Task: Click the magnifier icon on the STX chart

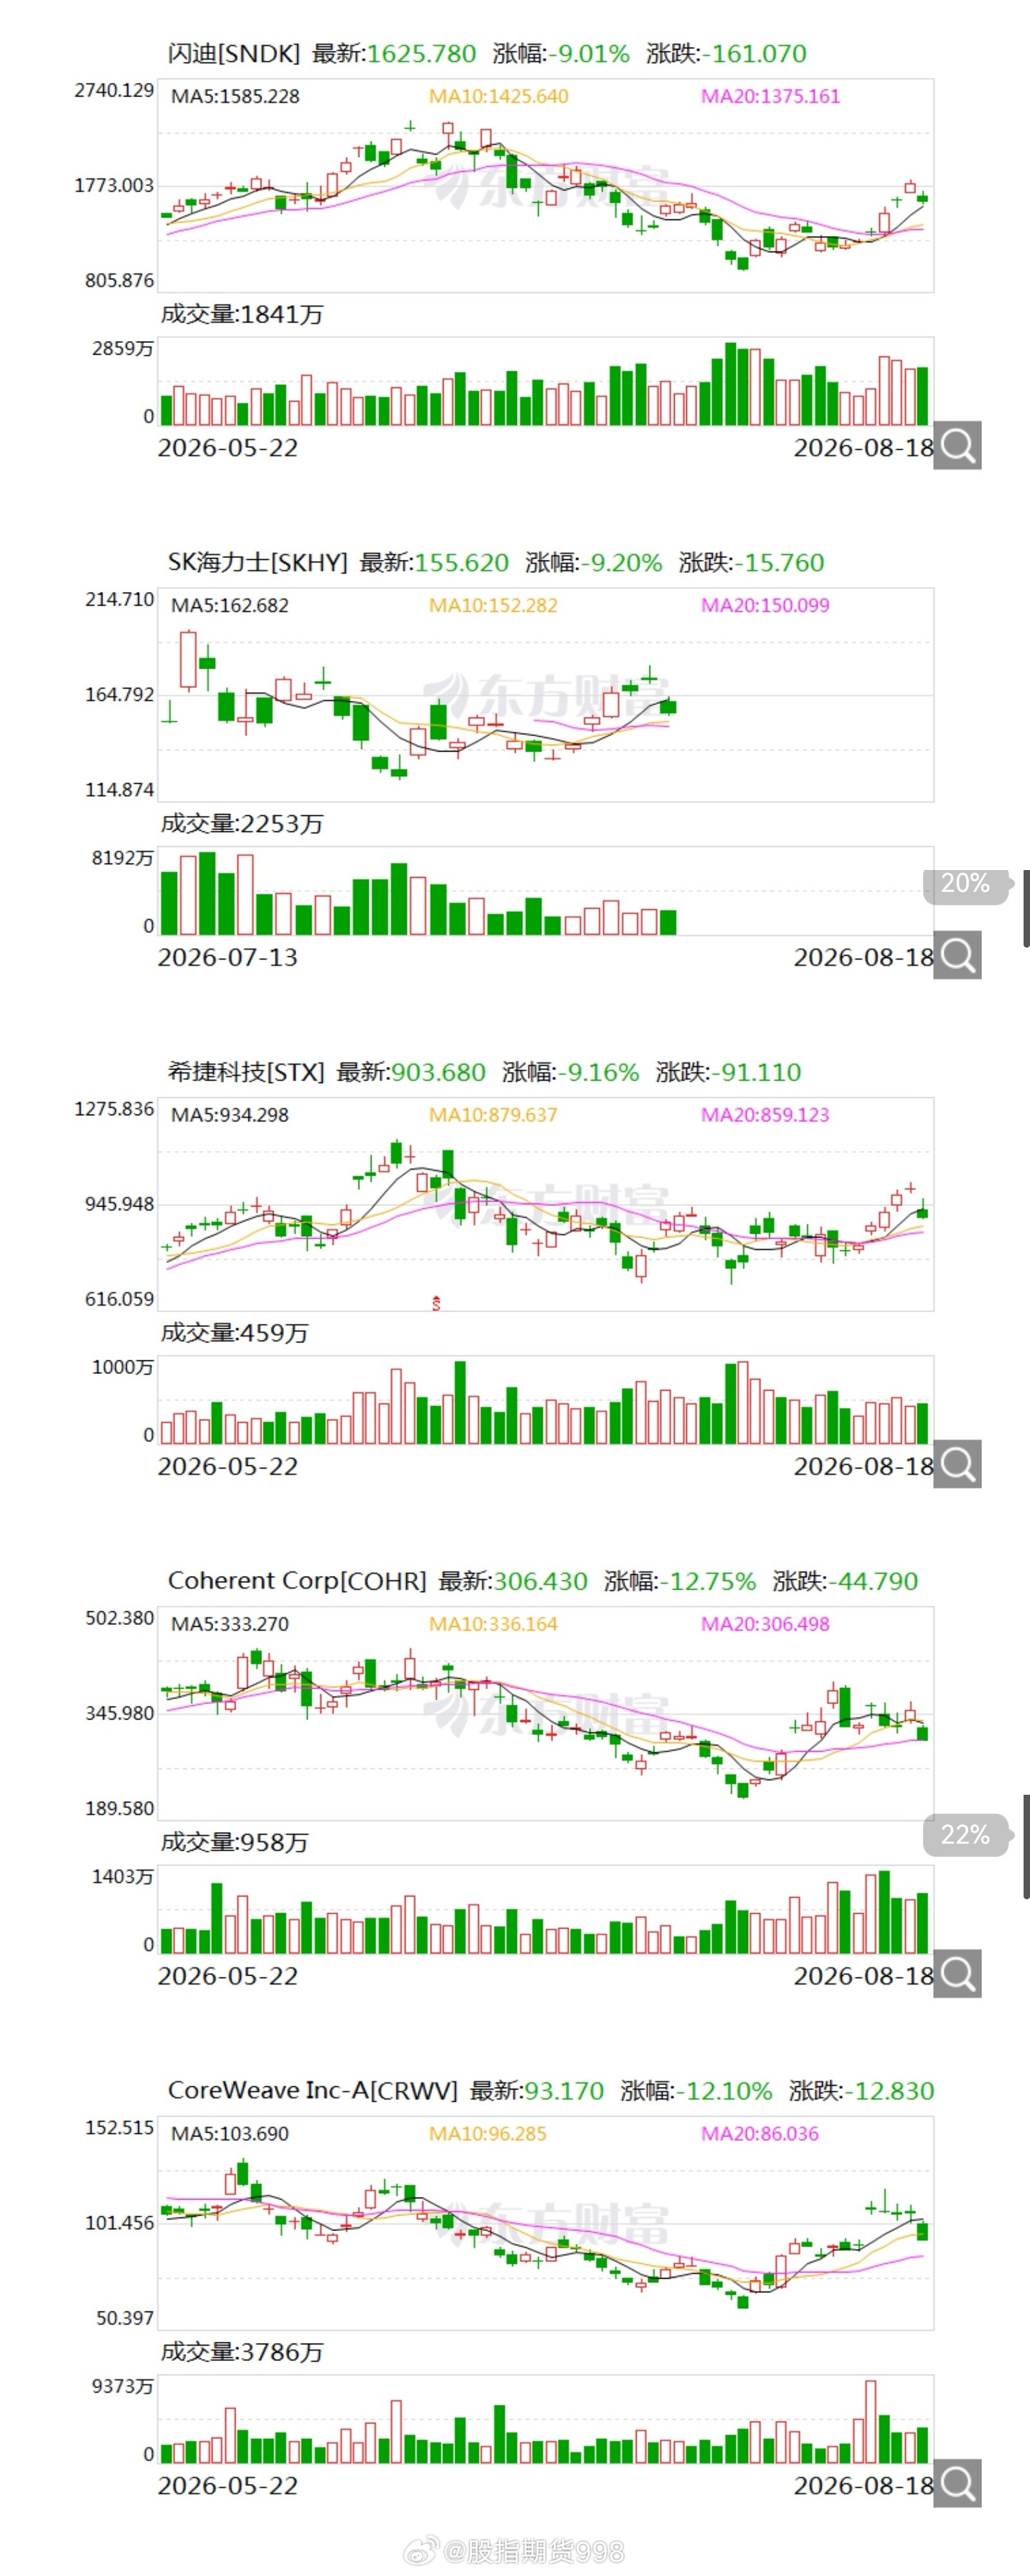Action: 957,1464
